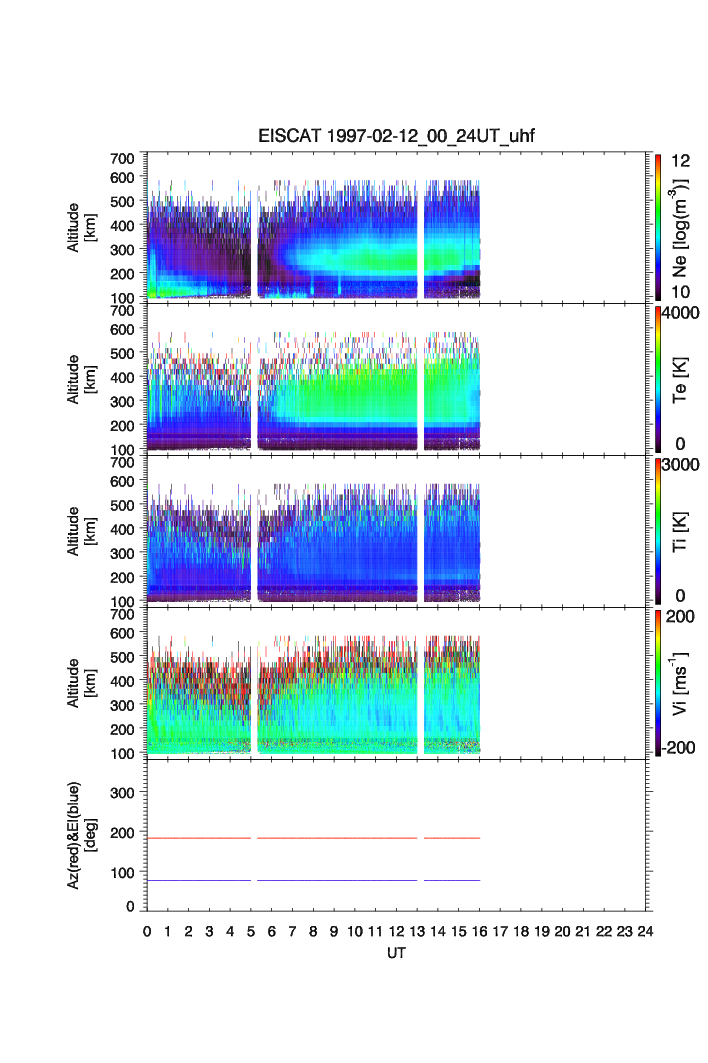Viewport: 708px width, 1063px height.
Task: Click the blue elevation line in bottom panel
Action: [313, 880]
